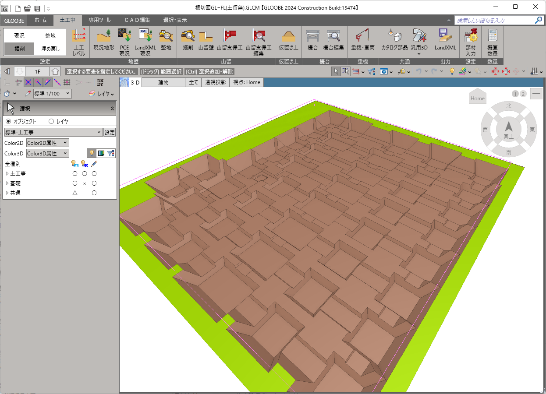Switch to the last ribbon tab, right of CAD

coord(175,20)
